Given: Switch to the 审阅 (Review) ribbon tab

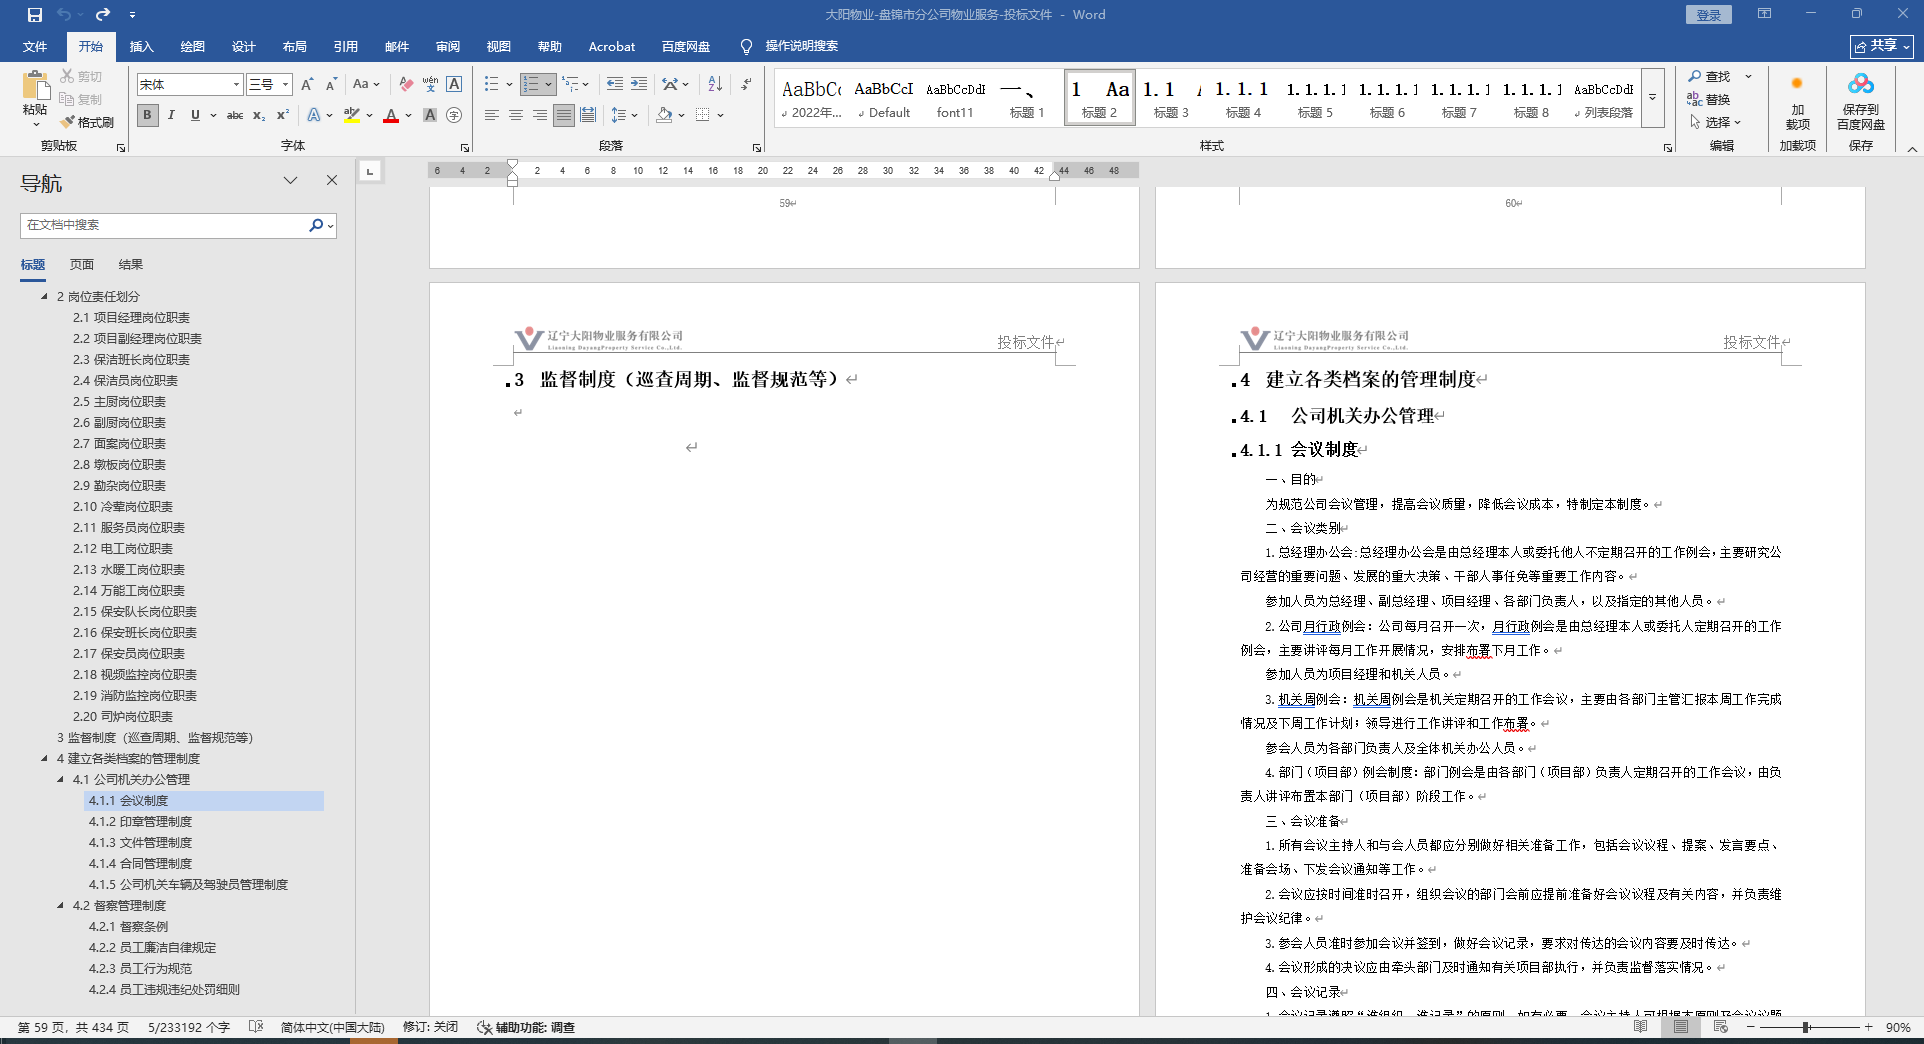Looking at the screenshot, I should click(448, 46).
